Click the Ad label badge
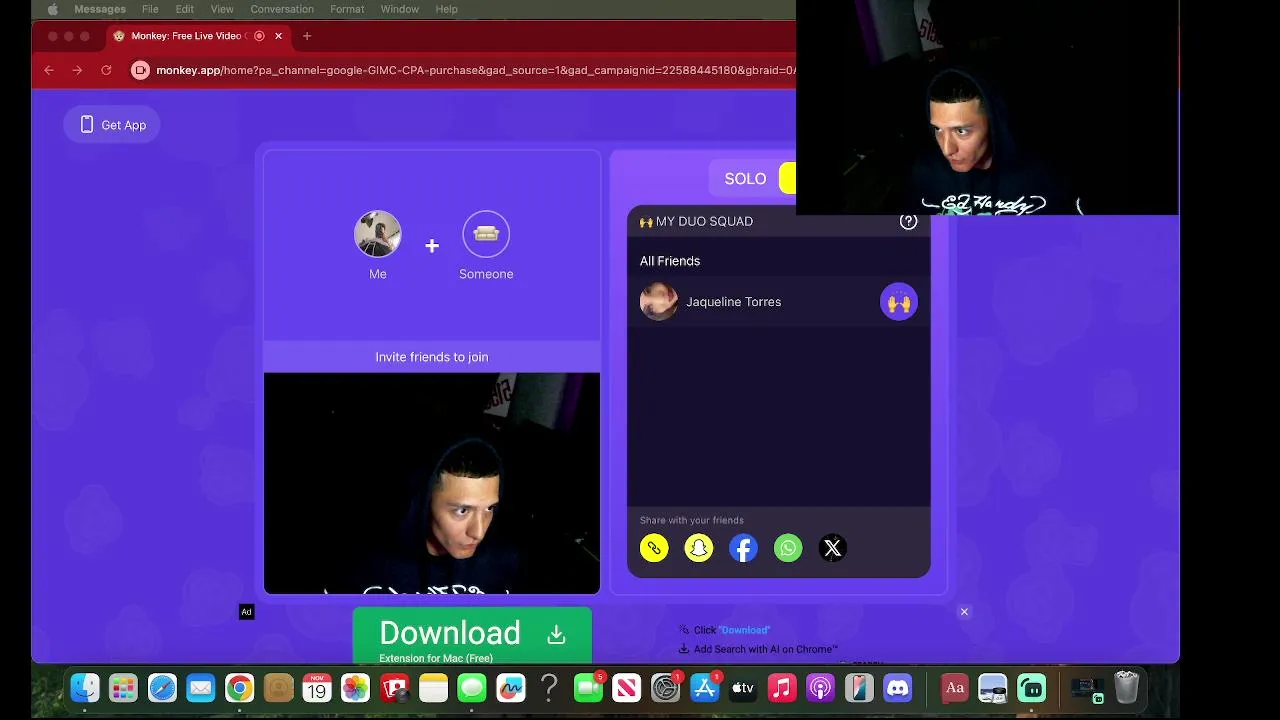Viewport: 1280px width, 720px height. click(246, 612)
